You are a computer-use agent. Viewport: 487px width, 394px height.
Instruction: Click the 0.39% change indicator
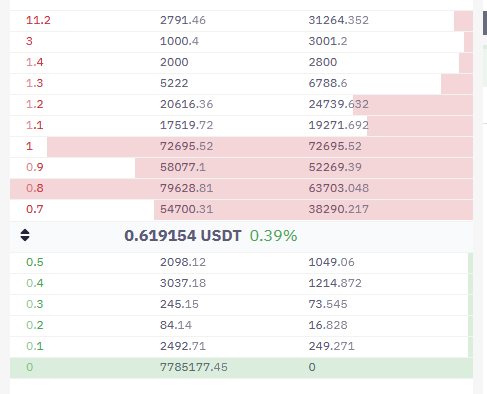coord(273,236)
